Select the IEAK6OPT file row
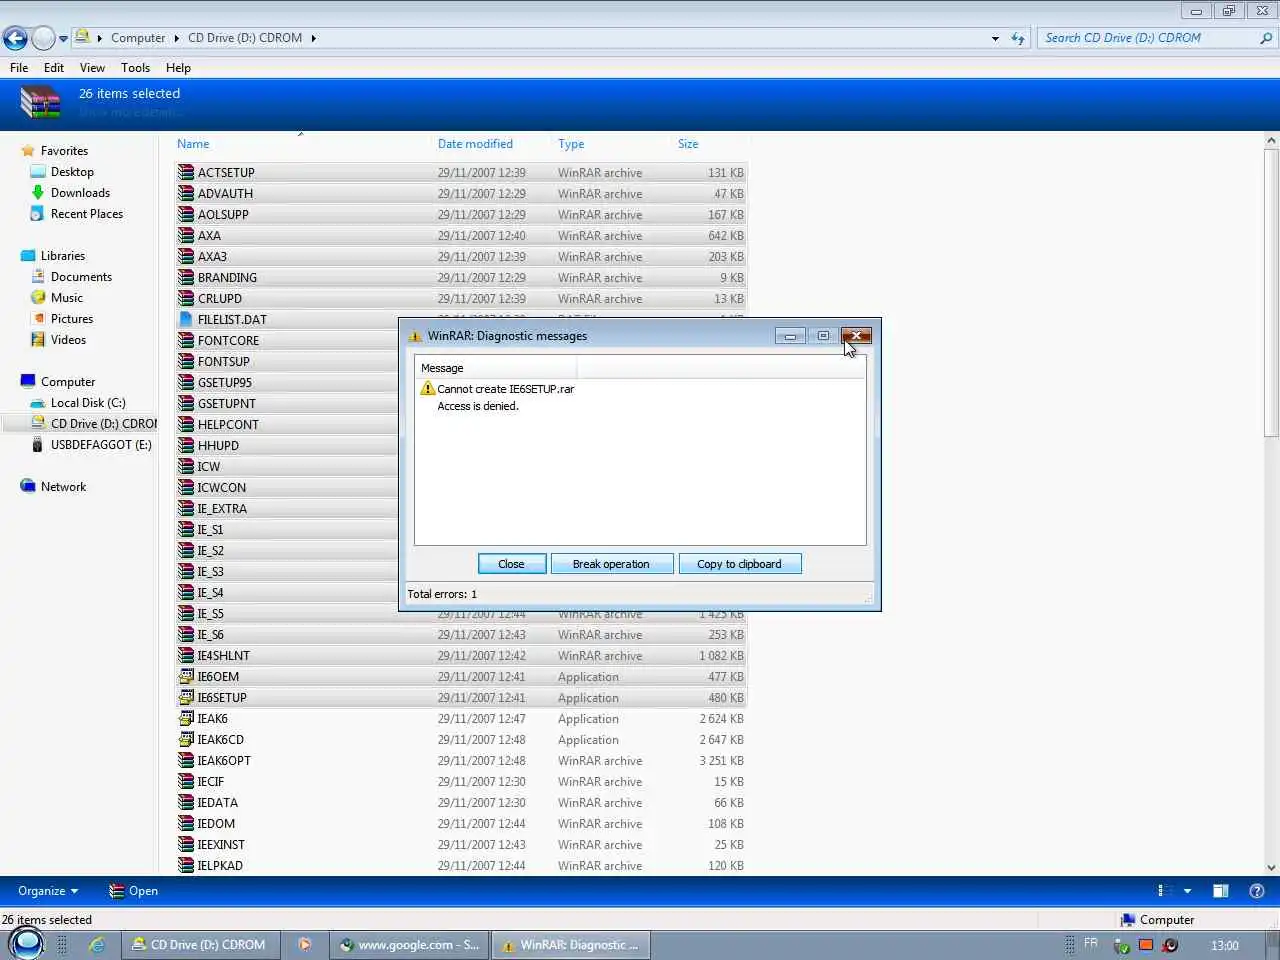The height and width of the screenshot is (960, 1280). click(461, 760)
